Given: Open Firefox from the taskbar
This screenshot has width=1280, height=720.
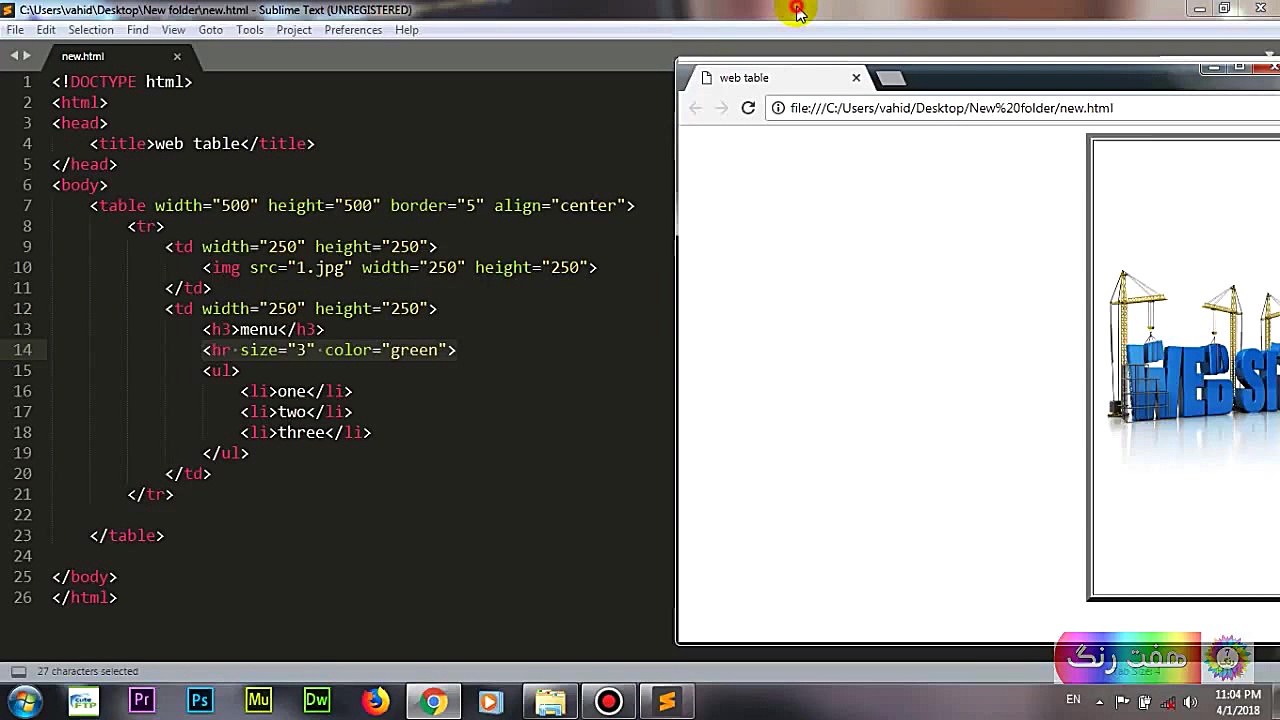Looking at the screenshot, I should click(375, 701).
